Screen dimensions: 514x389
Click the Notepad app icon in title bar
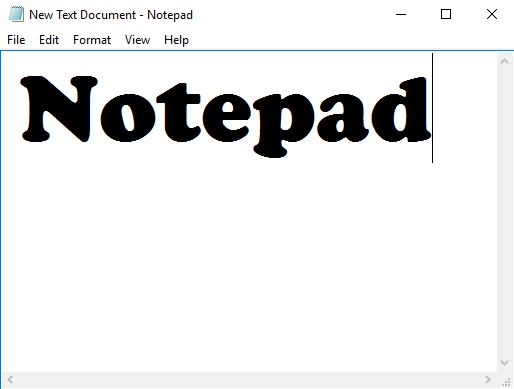point(16,15)
